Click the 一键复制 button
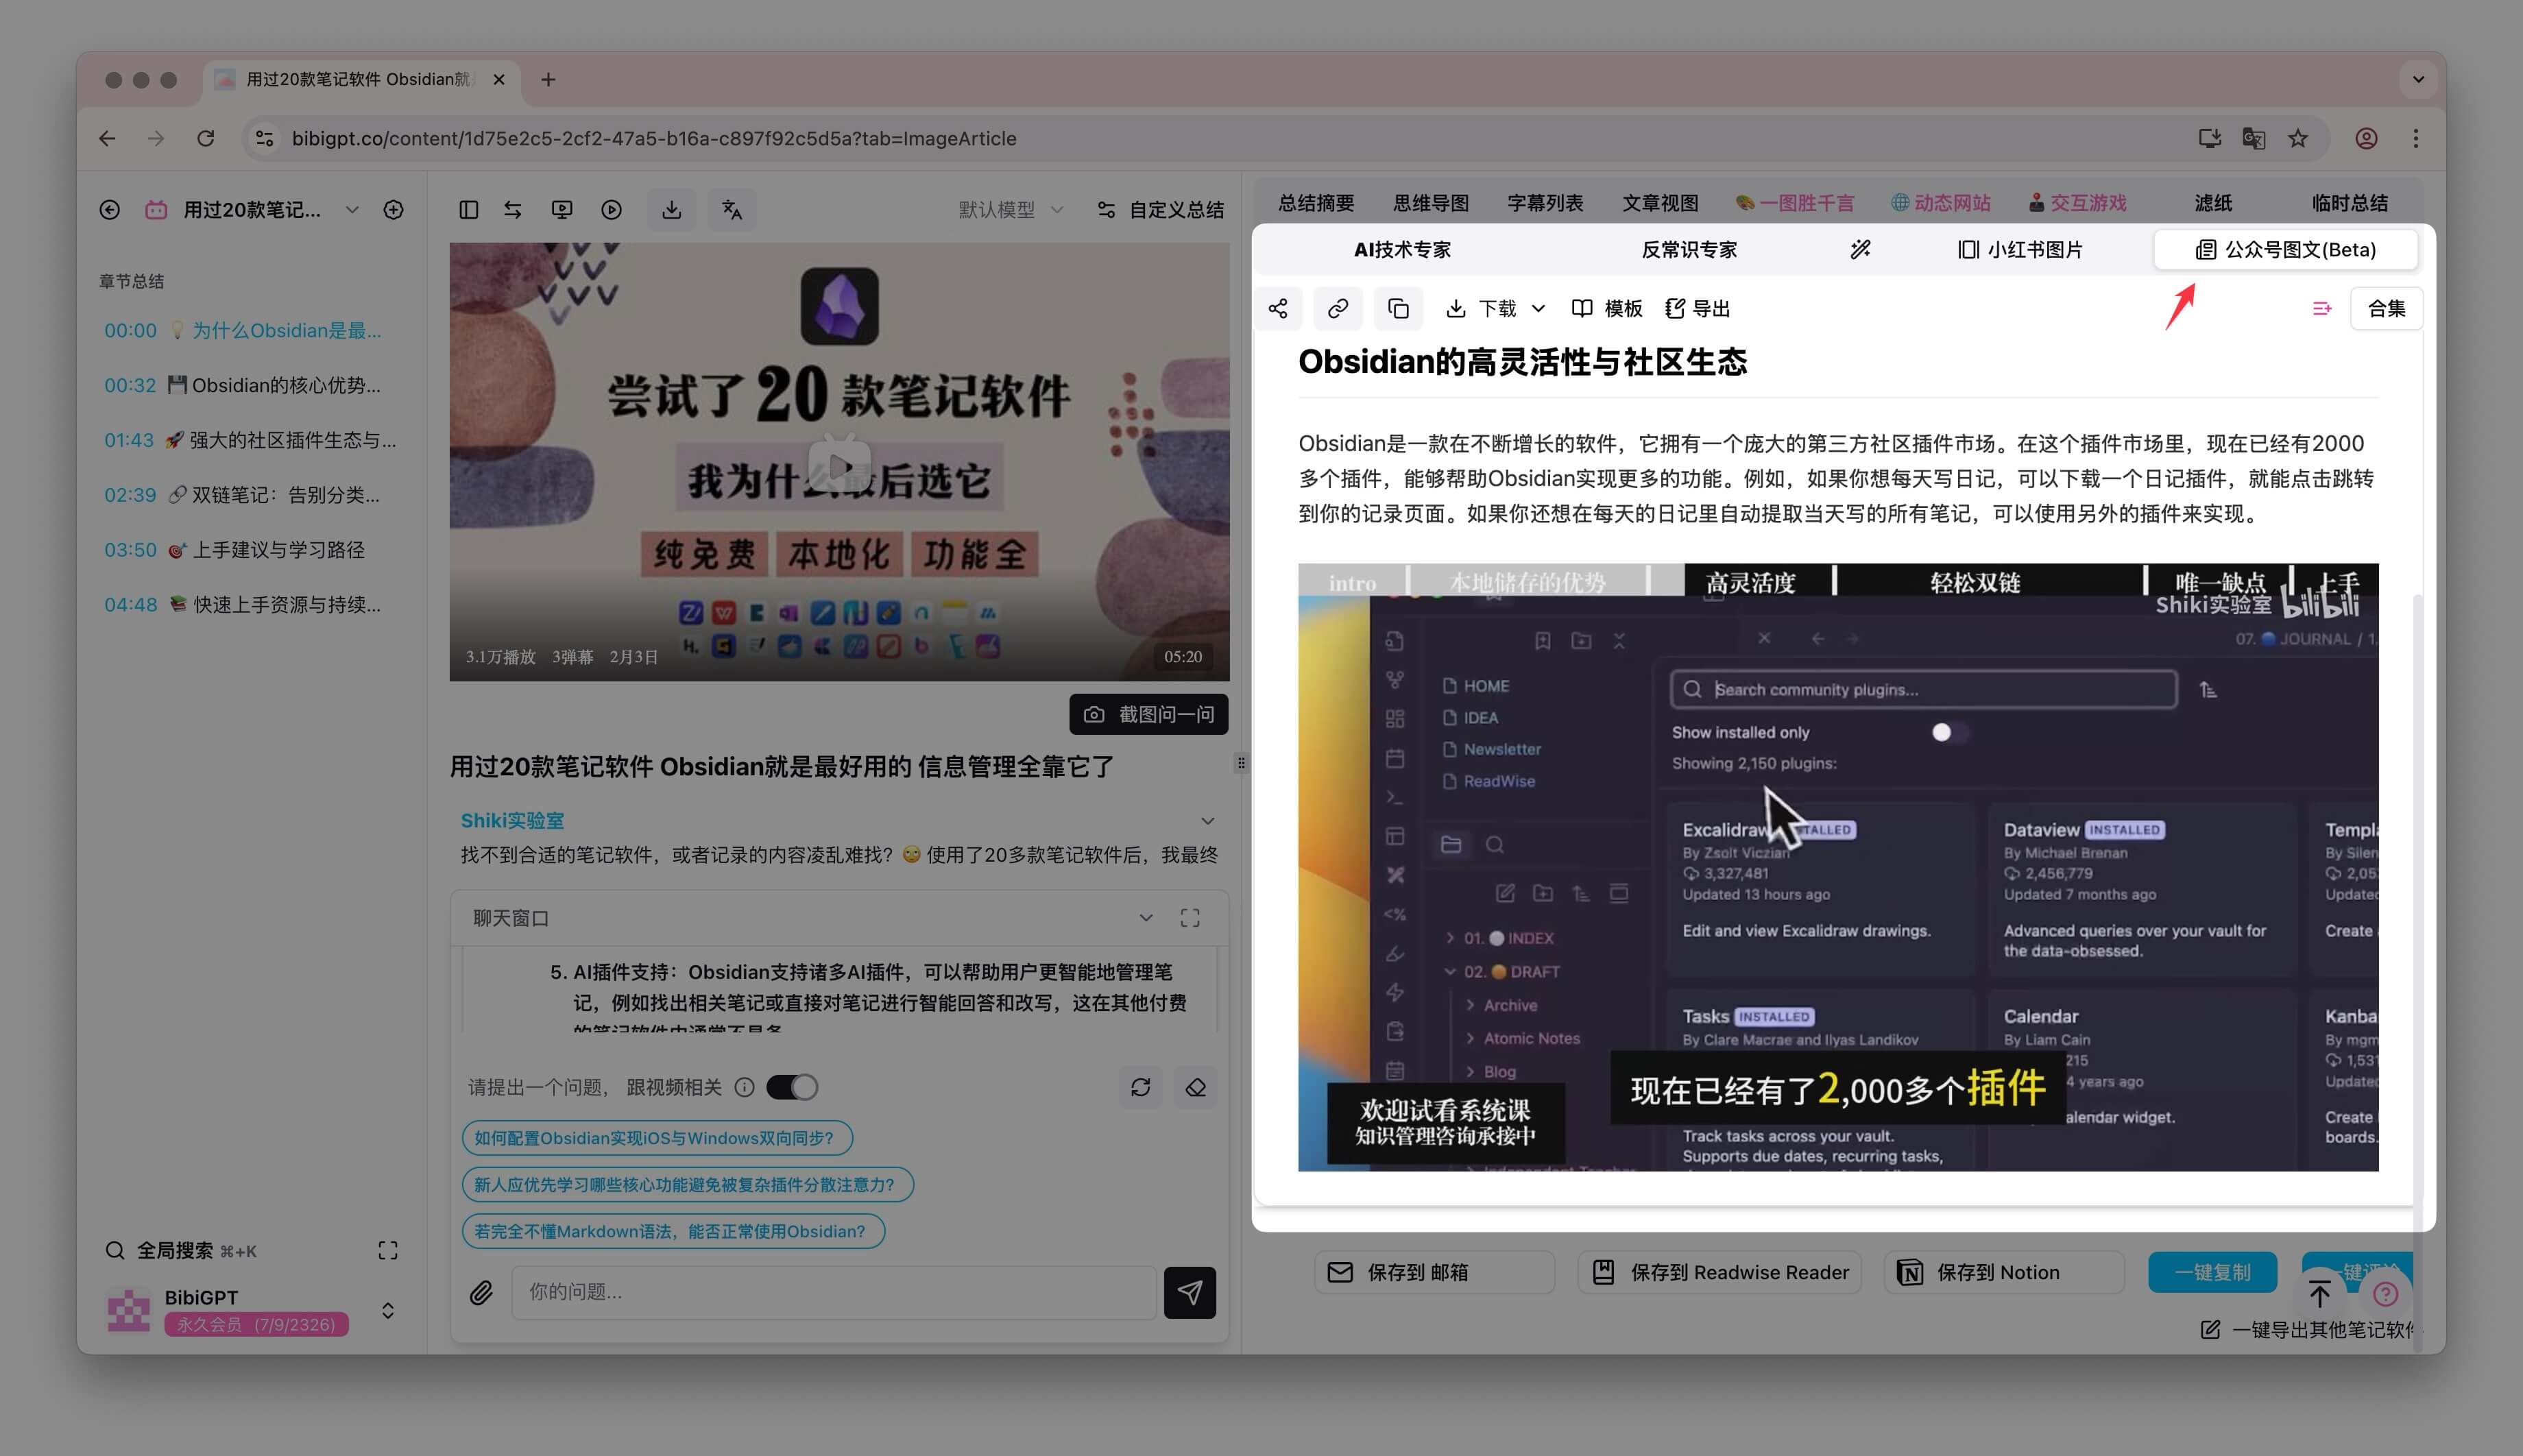 click(x=2212, y=1272)
